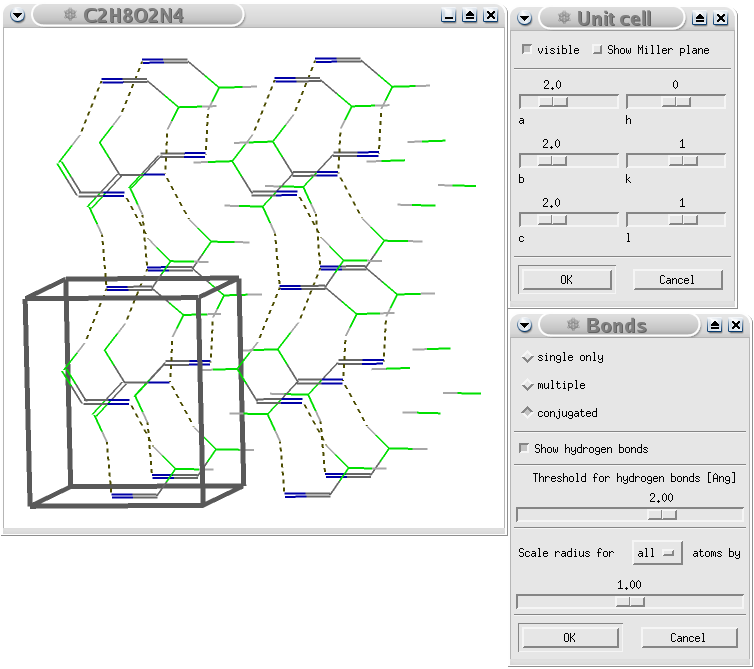The height and width of the screenshot is (669, 754).
Task: Maximize the Bonds dialog
Action: coord(714,325)
